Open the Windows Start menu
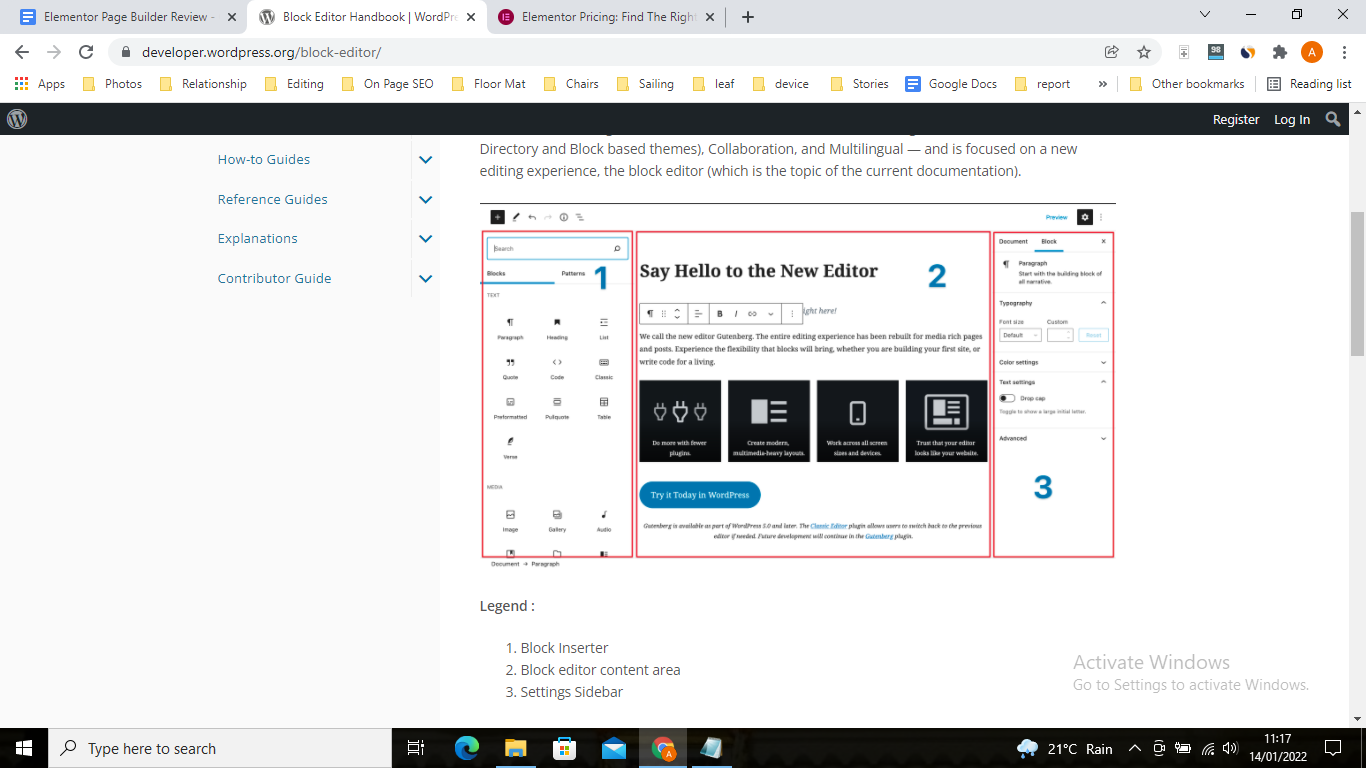 click(x=23, y=748)
